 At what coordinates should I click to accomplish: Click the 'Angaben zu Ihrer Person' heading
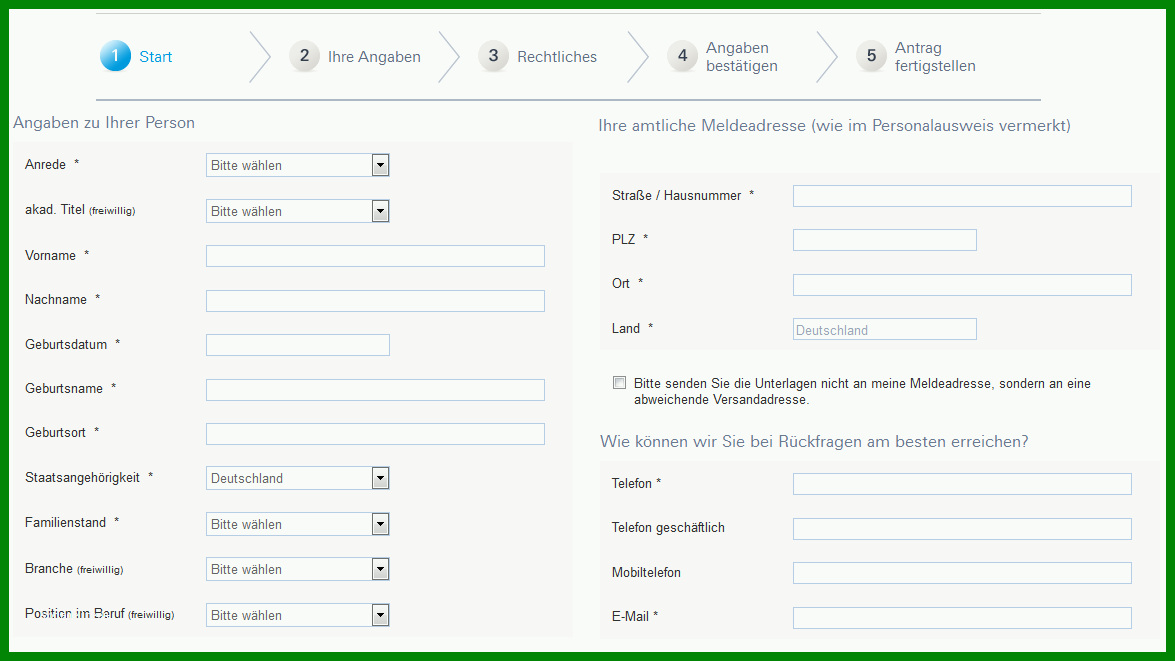click(x=104, y=123)
